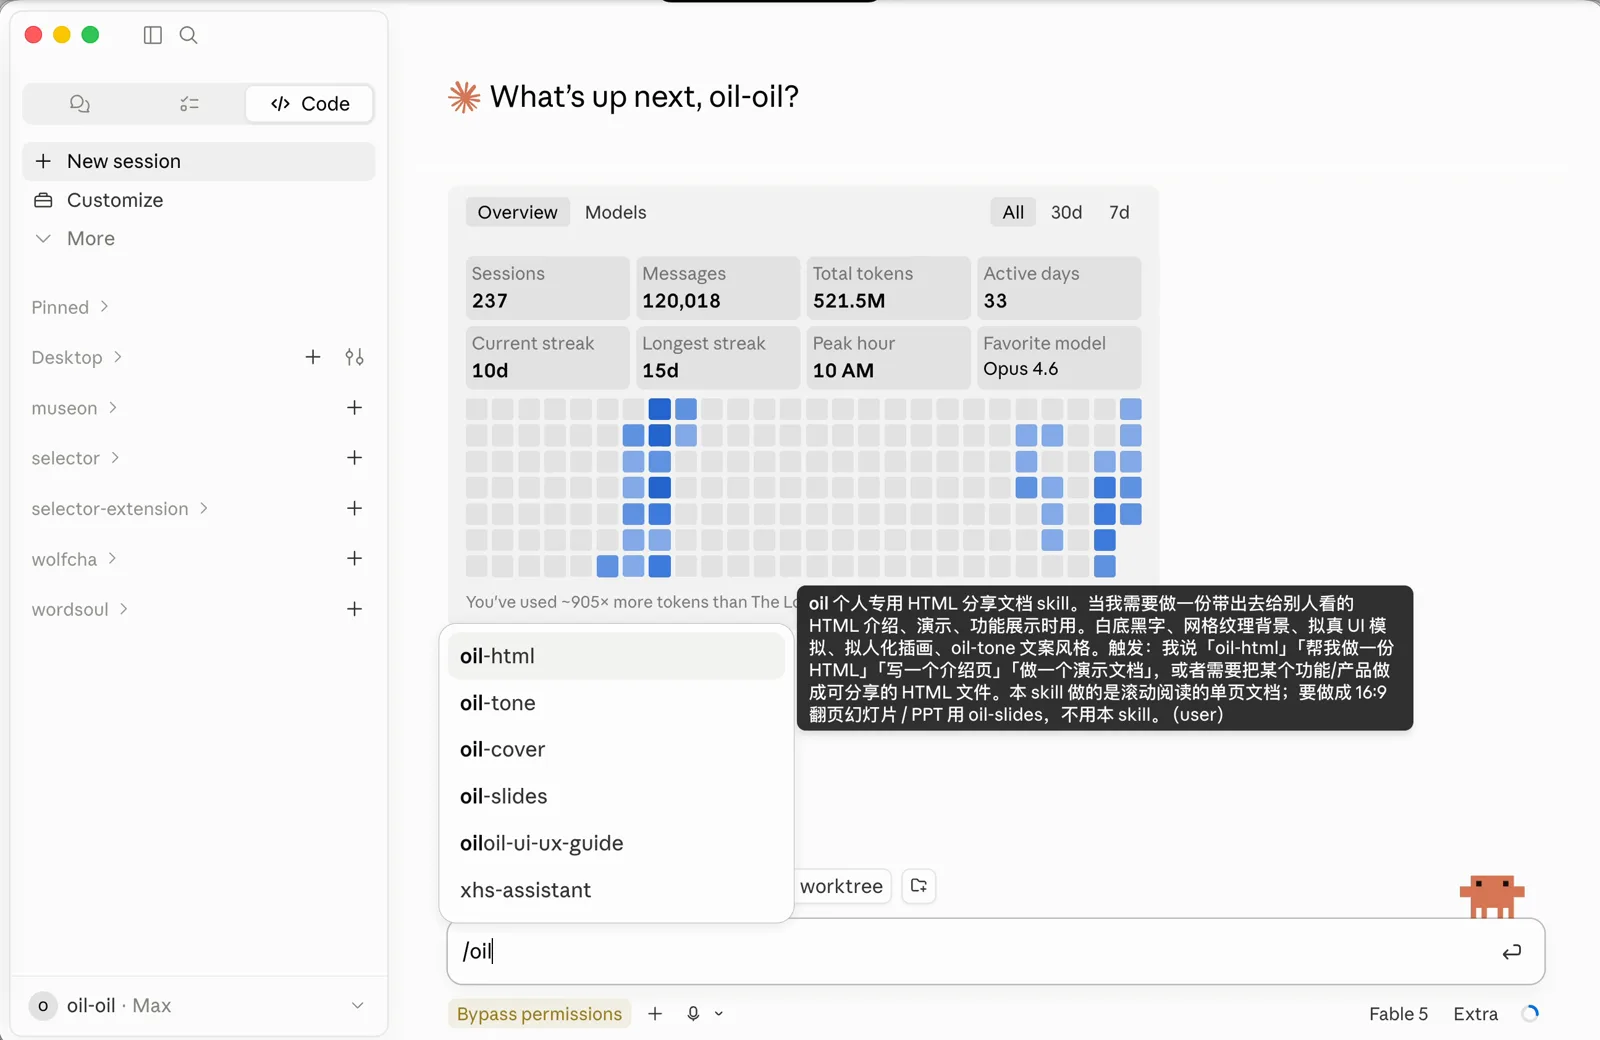Image resolution: width=1600 pixels, height=1040 pixels.
Task: Click the Favorite model Opus 4.6 card
Action: (1059, 357)
